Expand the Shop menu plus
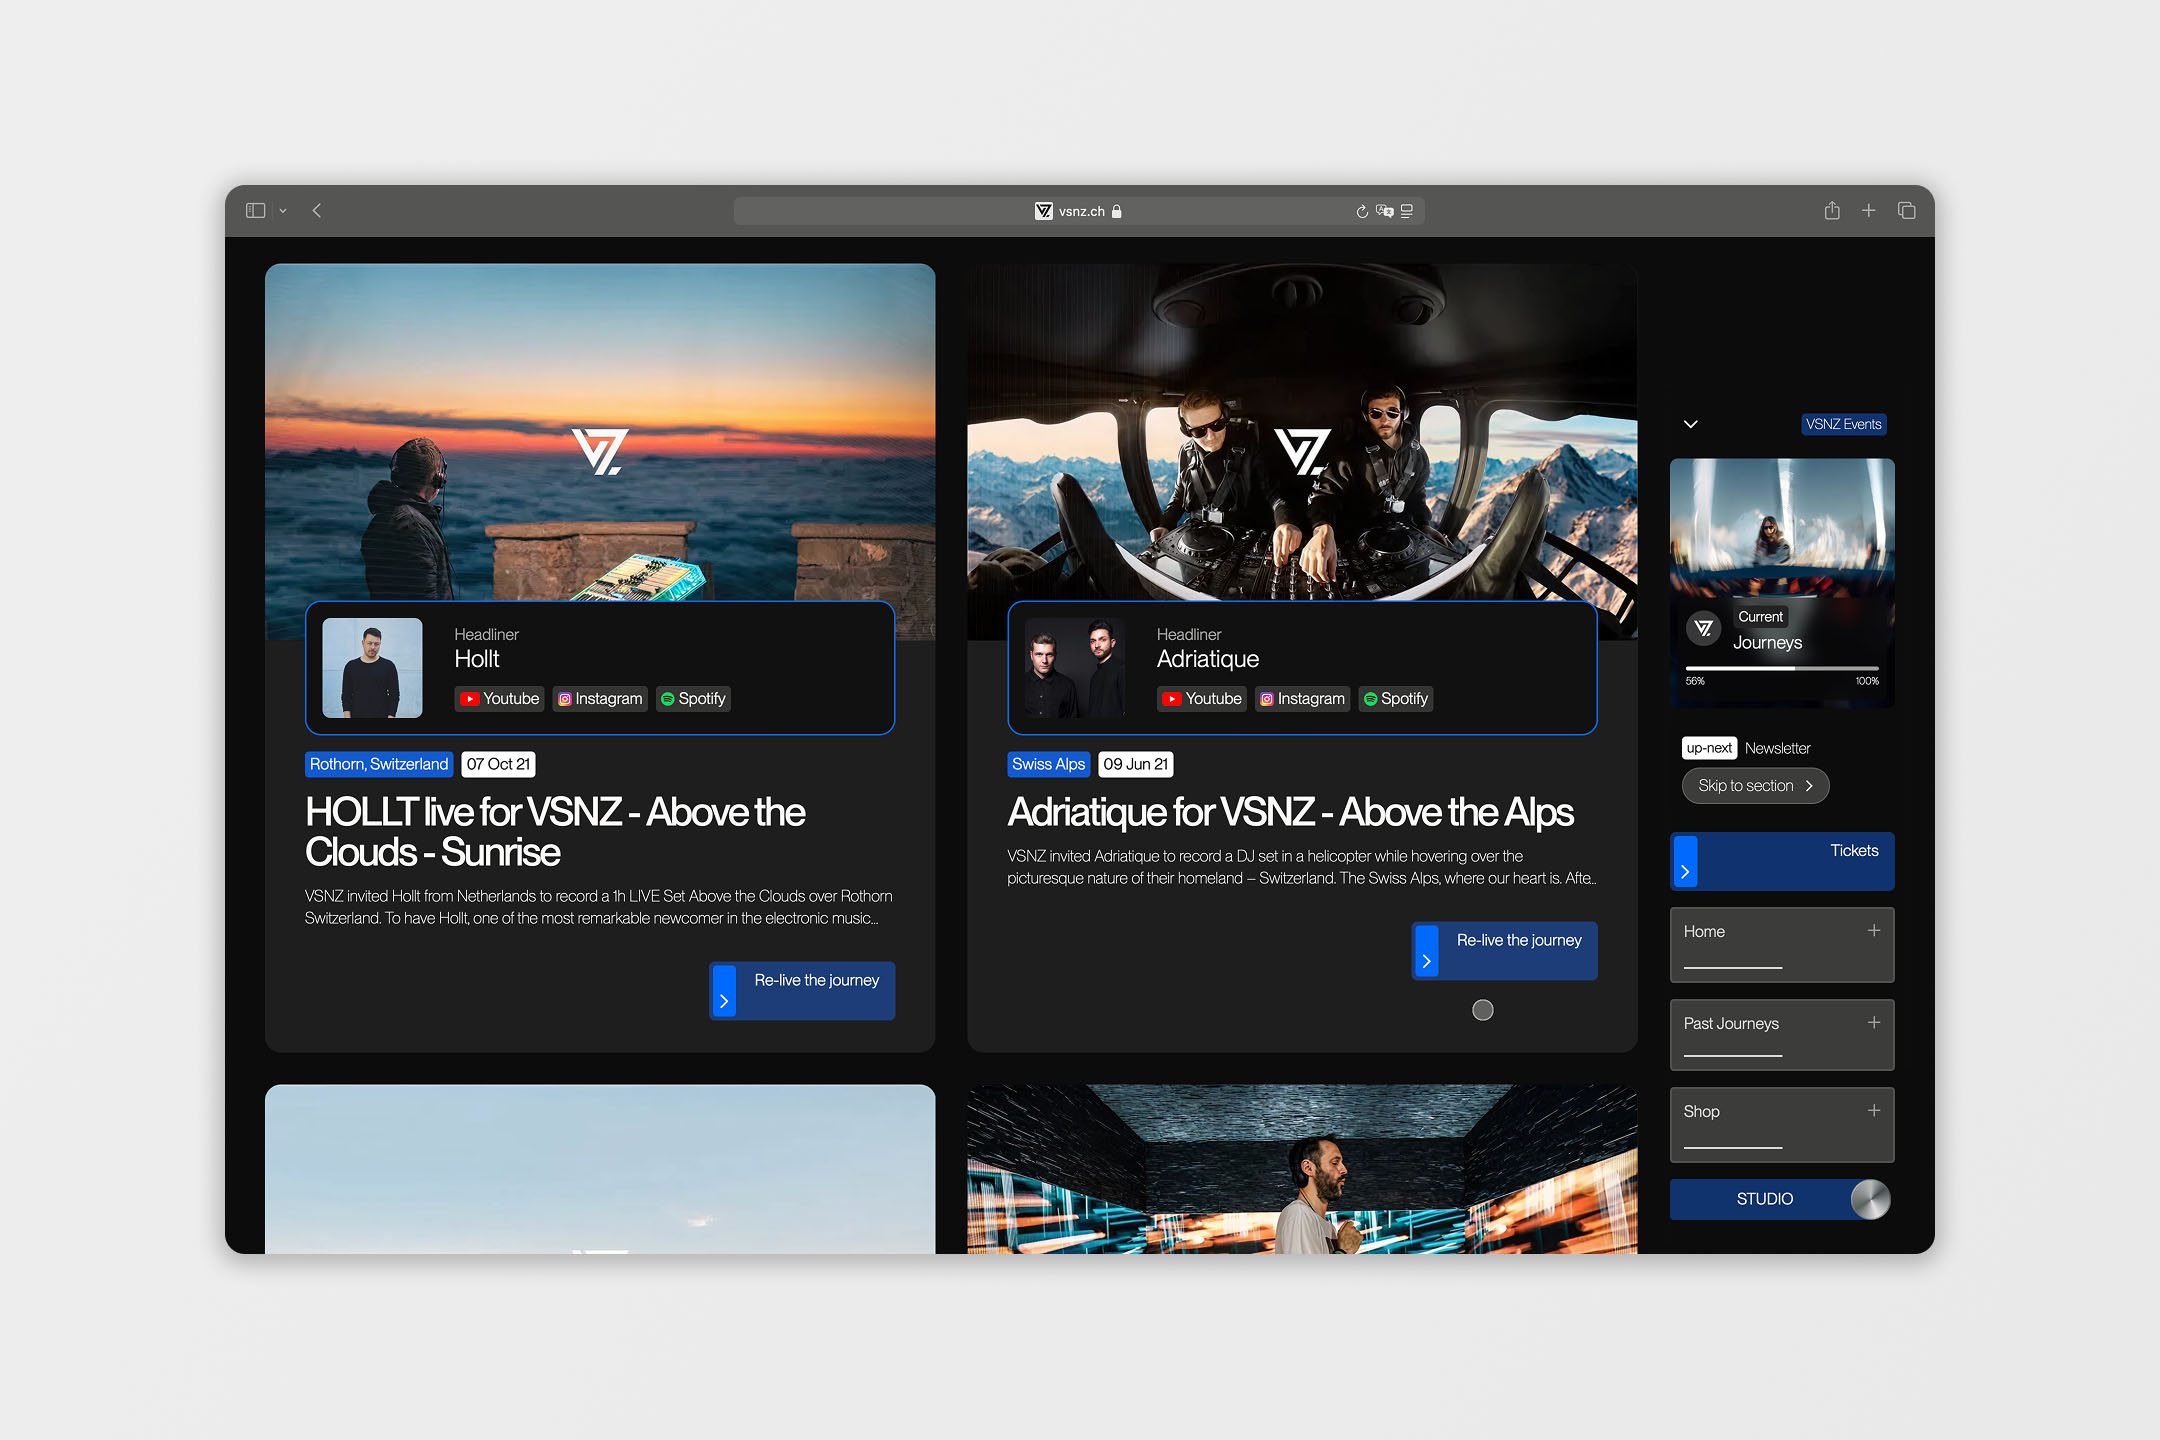This screenshot has width=2160, height=1440. click(x=1873, y=1111)
